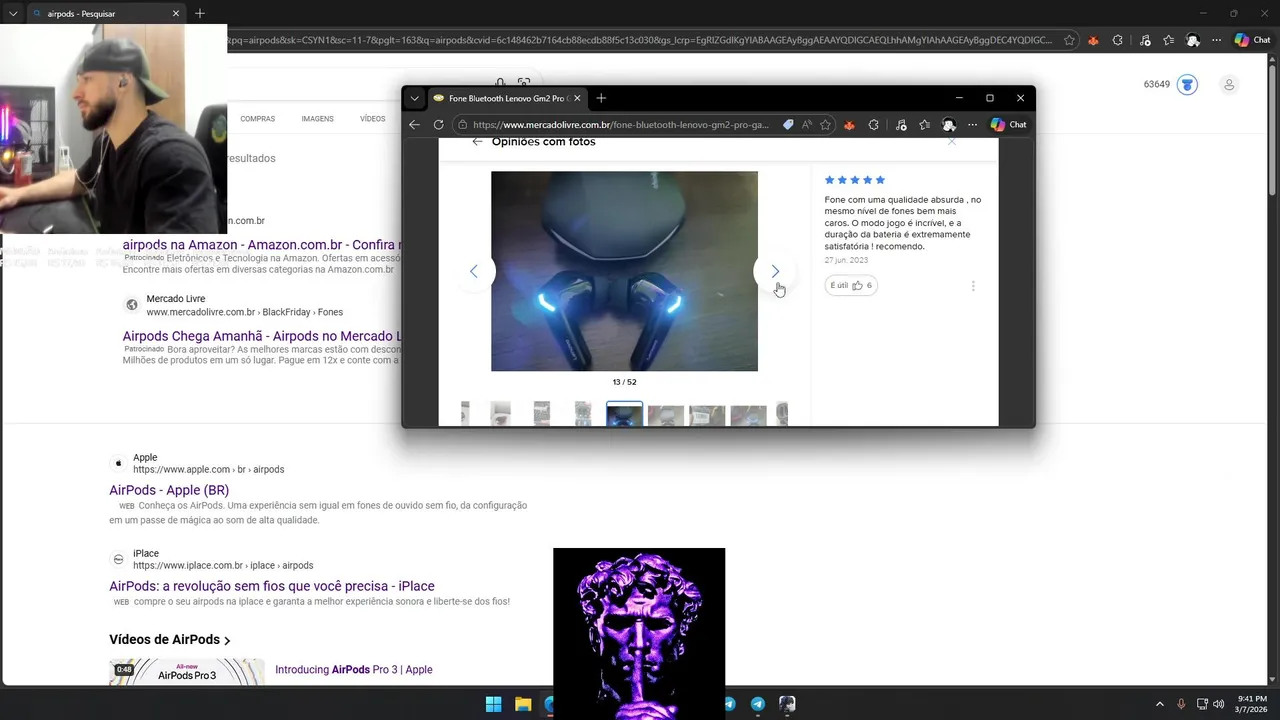Show the next review photo with right arrow
The height and width of the screenshot is (720, 1280).
[x=774, y=272]
